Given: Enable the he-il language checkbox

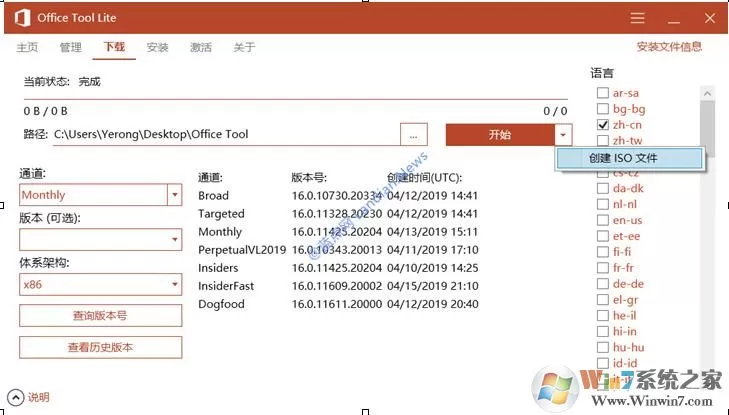Looking at the screenshot, I should point(603,316).
